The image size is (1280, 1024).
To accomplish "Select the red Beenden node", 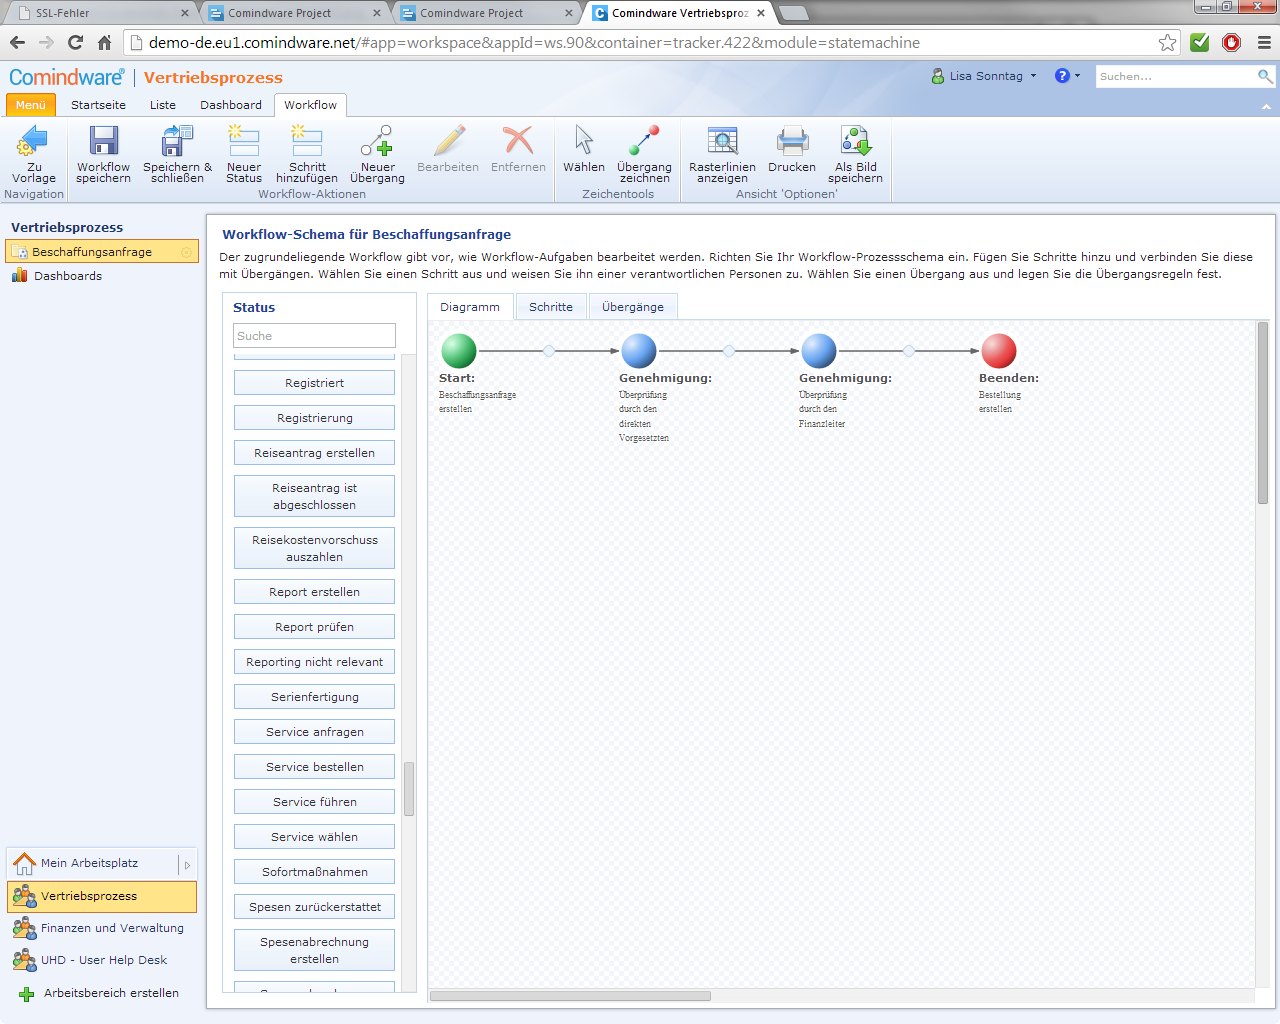I will tap(999, 351).
